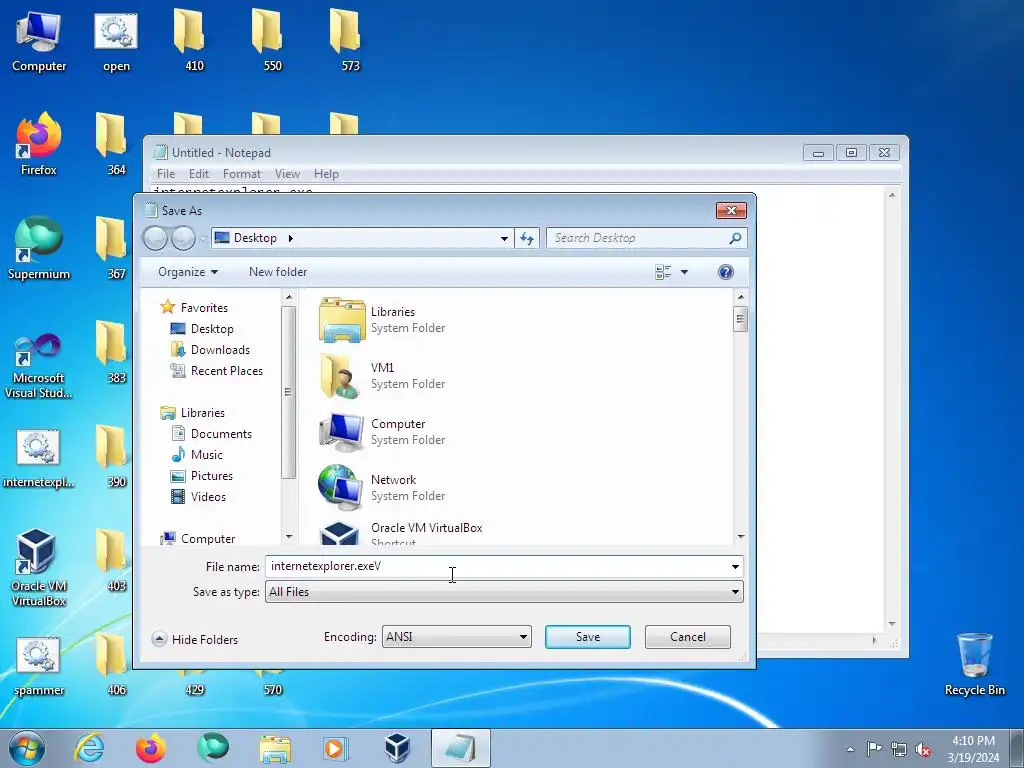1024x768 pixels.
Task: Open Notepad's Format menu
Action: [242, 174]
